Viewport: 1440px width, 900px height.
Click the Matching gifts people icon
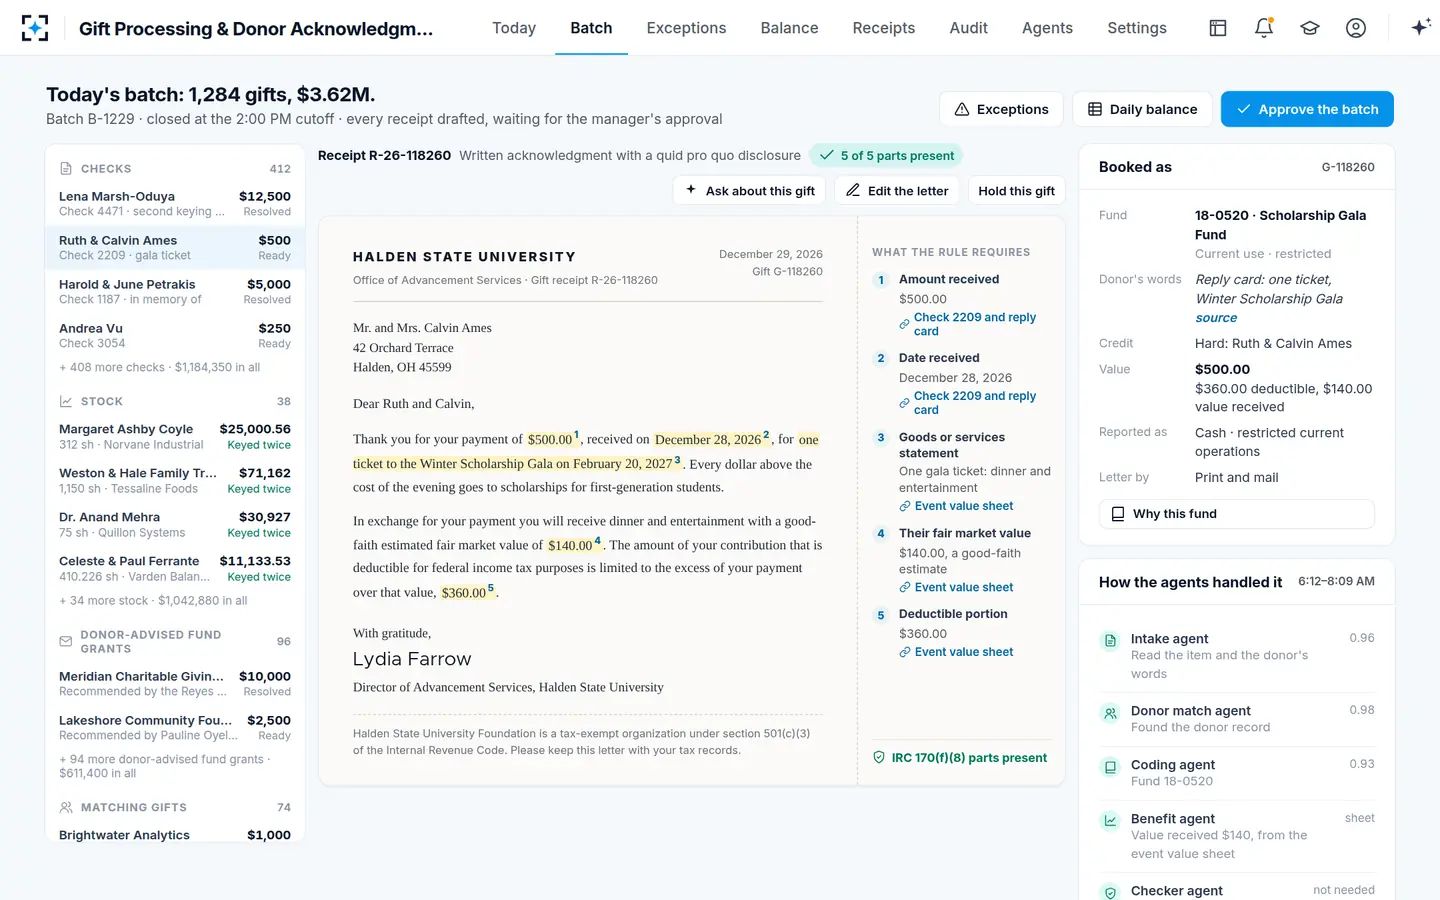click(66, 807)
